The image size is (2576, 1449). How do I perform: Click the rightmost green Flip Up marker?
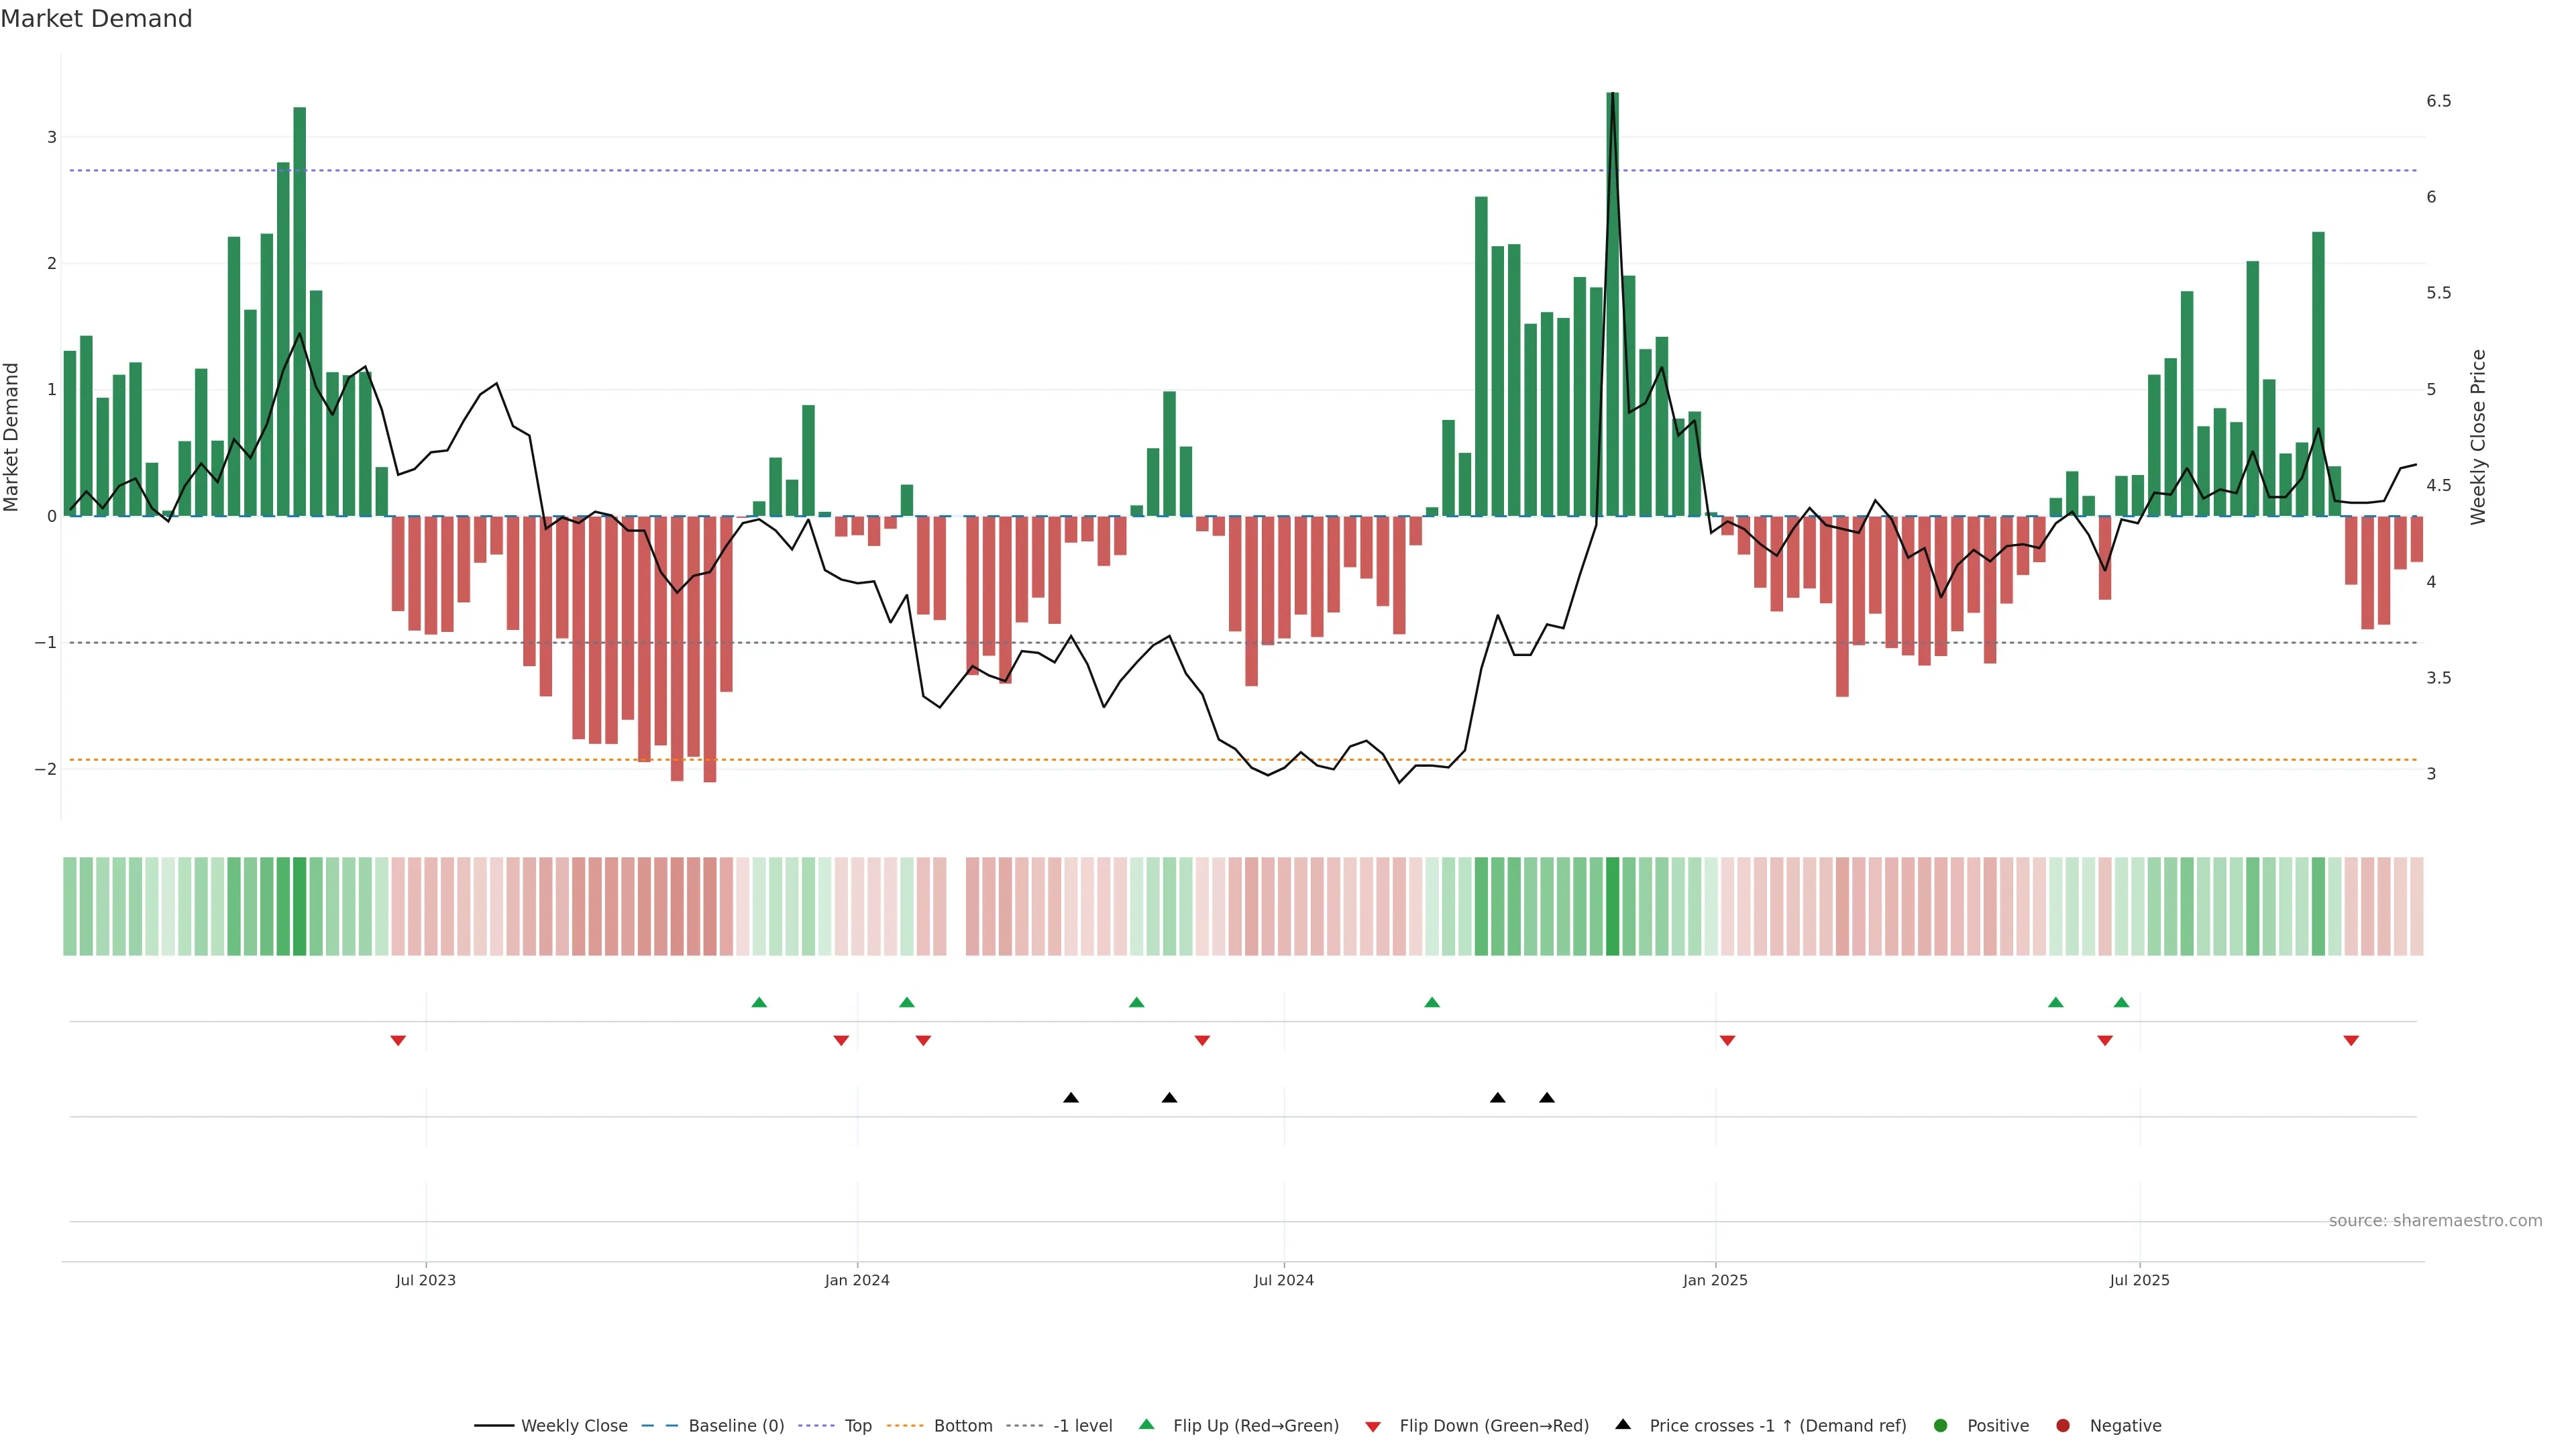(x=2121, y=1002)
